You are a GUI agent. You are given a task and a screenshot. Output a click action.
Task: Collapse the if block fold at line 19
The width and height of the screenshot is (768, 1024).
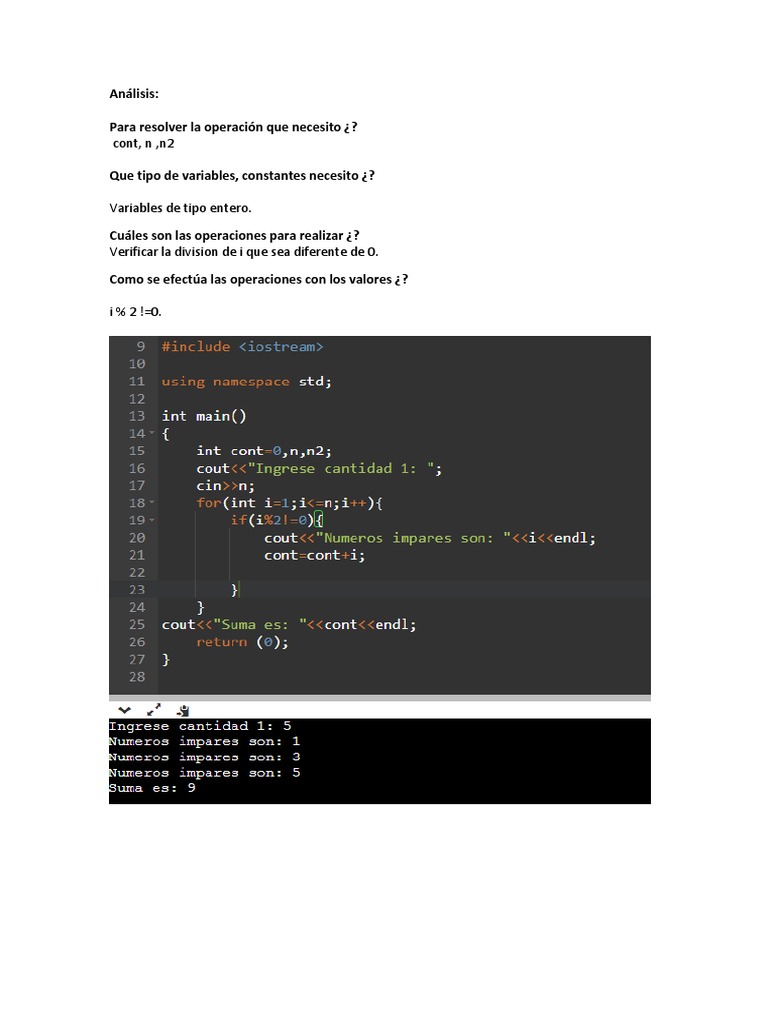coord(152,520)
